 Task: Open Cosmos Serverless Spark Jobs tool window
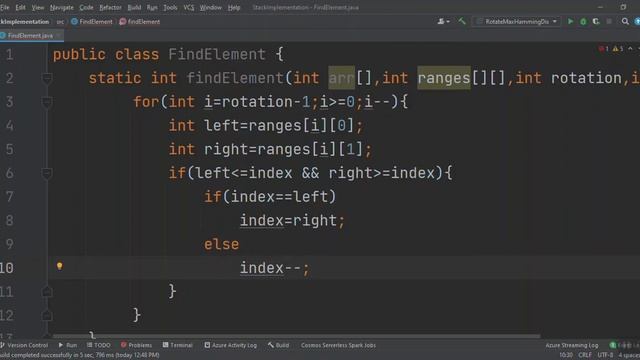[x=338, y=345]
